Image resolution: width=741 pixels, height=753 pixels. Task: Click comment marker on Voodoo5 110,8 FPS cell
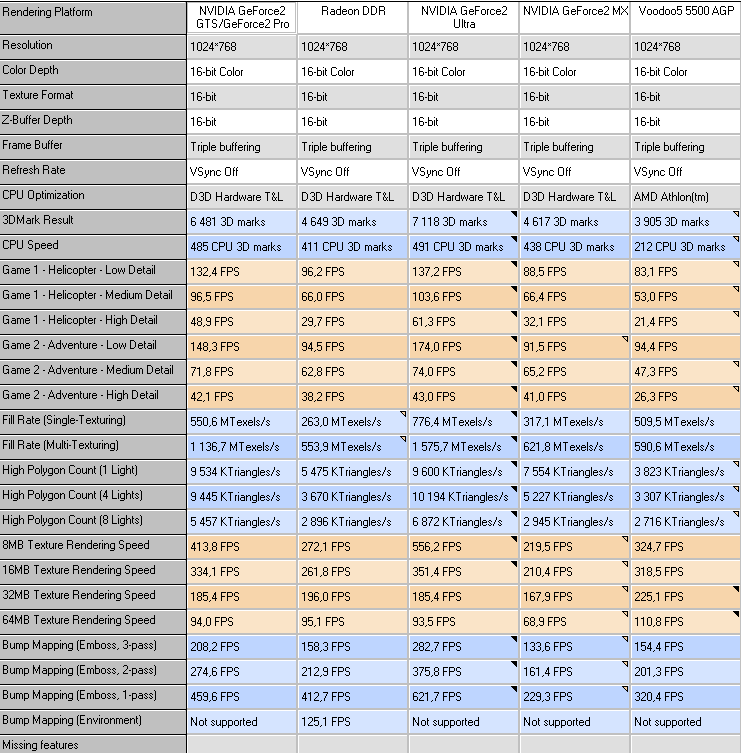[736, 613]
